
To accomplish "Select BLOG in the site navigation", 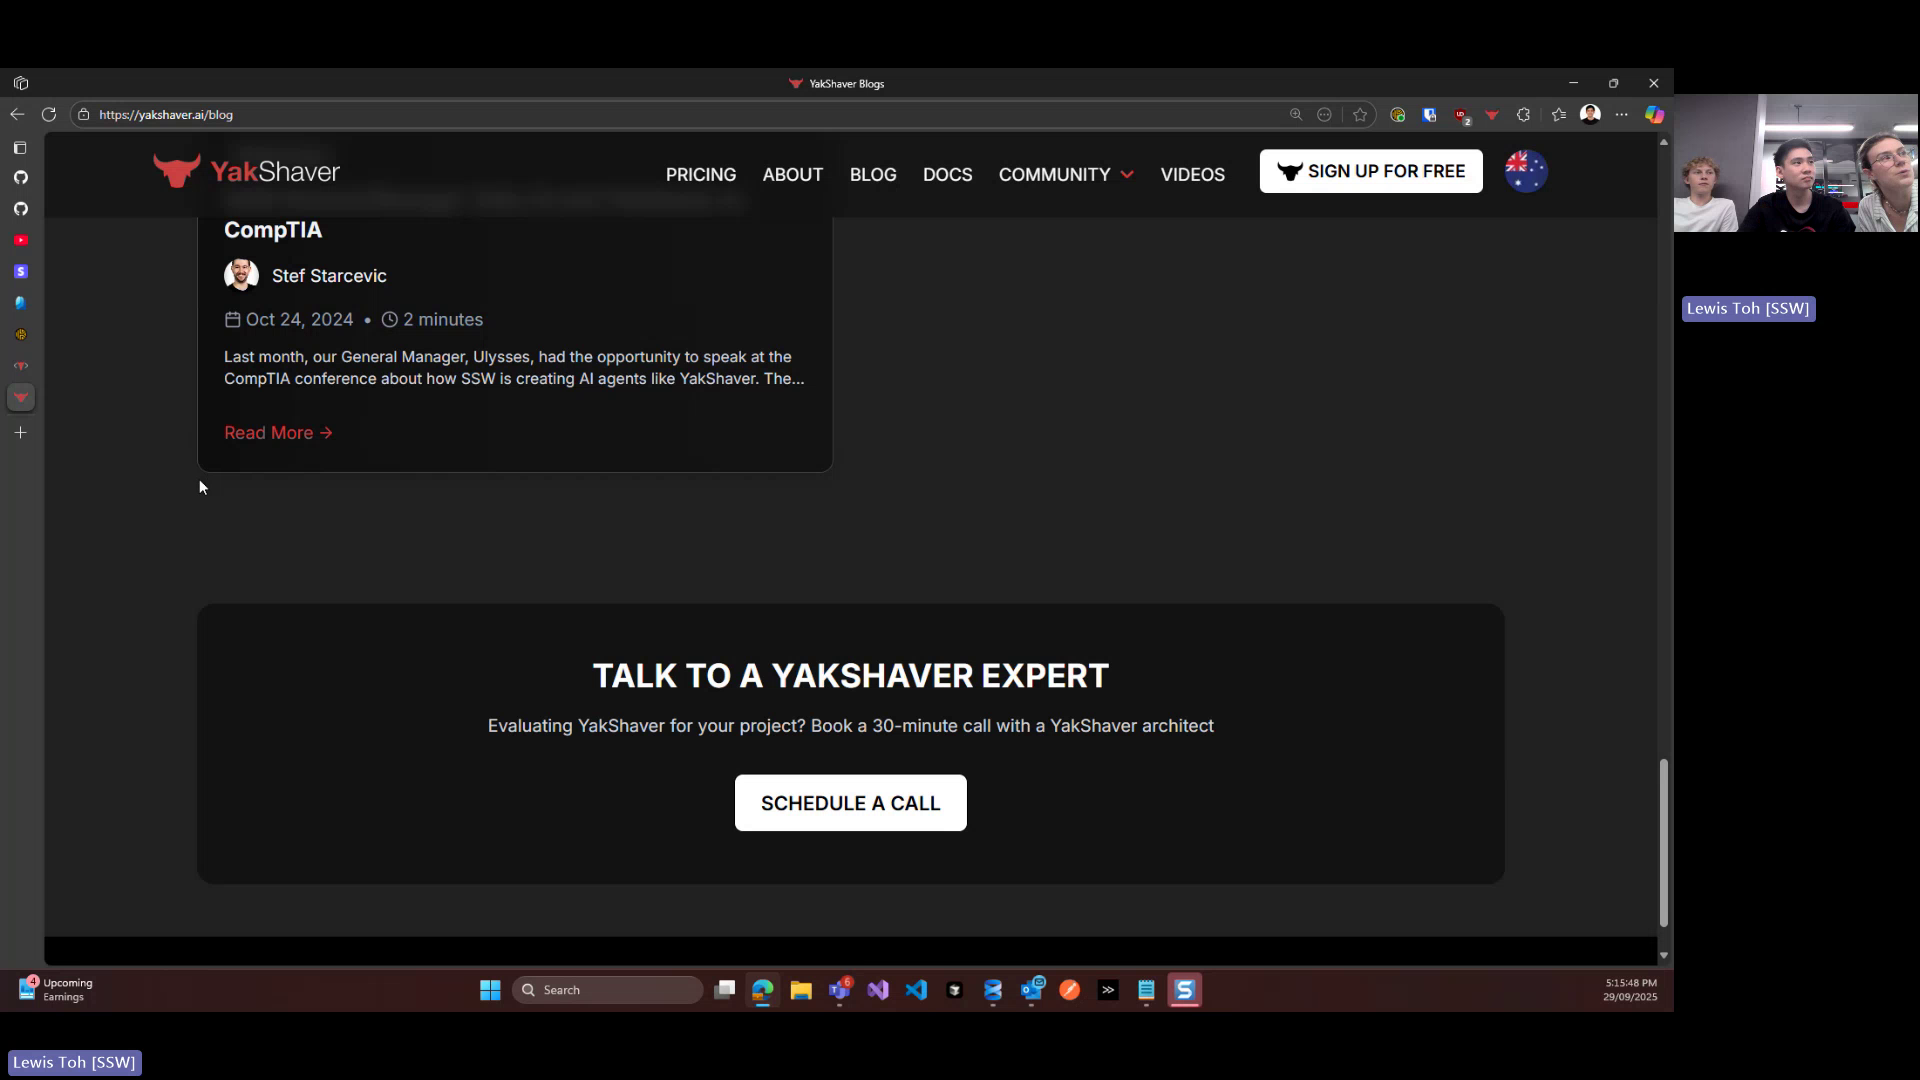I will [x=872, y=174].
